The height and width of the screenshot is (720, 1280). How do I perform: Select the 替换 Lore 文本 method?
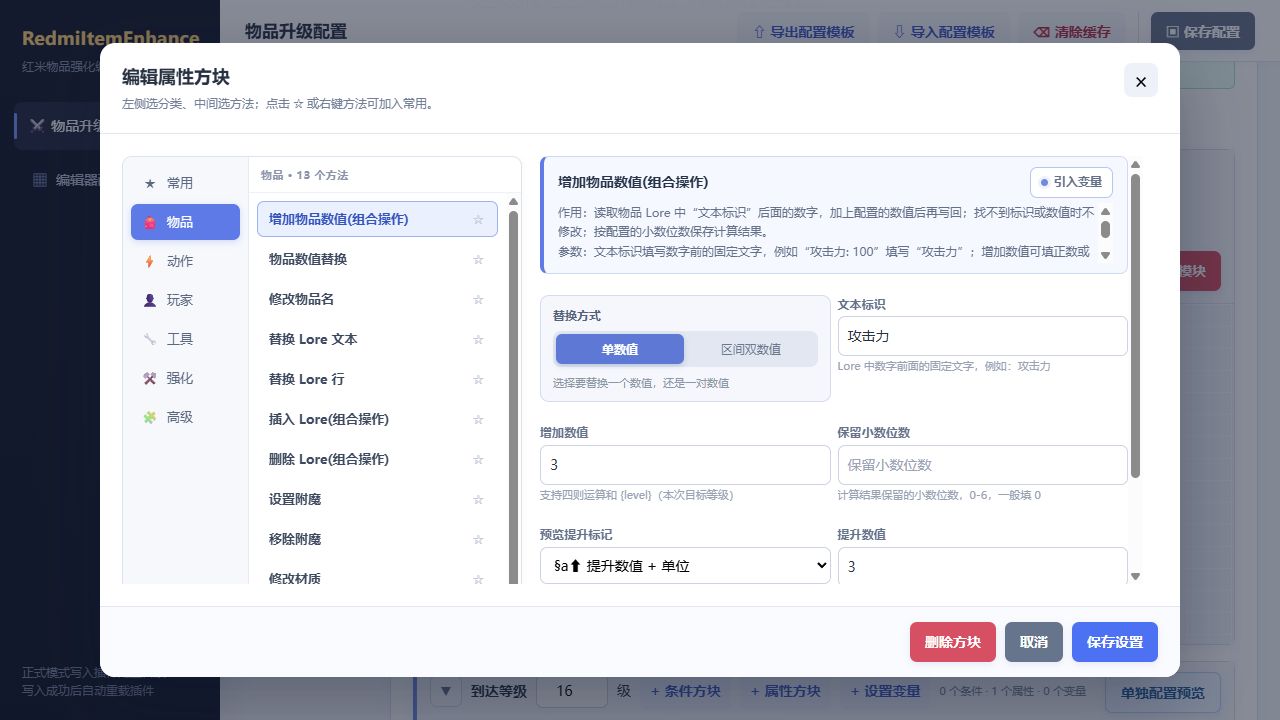pyautogui.click(x=377, y=339)
